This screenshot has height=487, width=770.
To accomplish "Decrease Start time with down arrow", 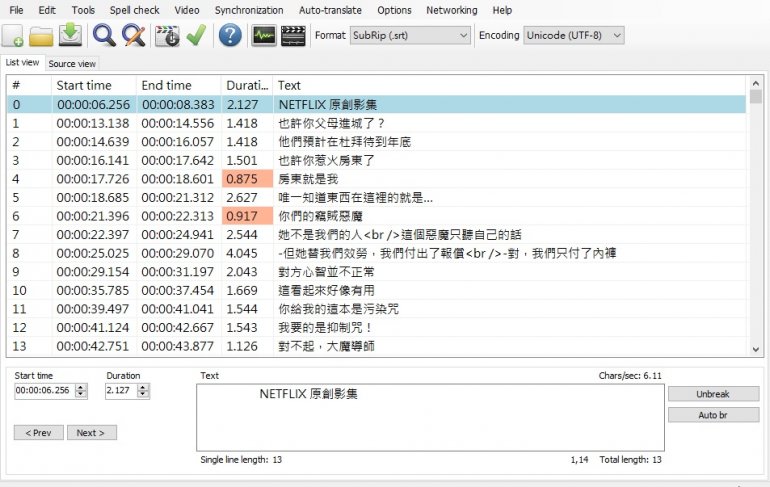I will pyautogui.click(x=81, y=395).
